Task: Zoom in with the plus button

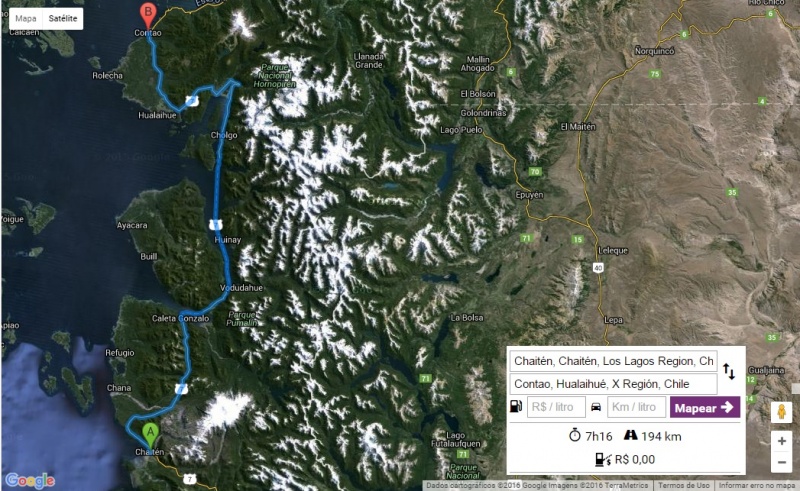Action: click(x=781, y=440)
